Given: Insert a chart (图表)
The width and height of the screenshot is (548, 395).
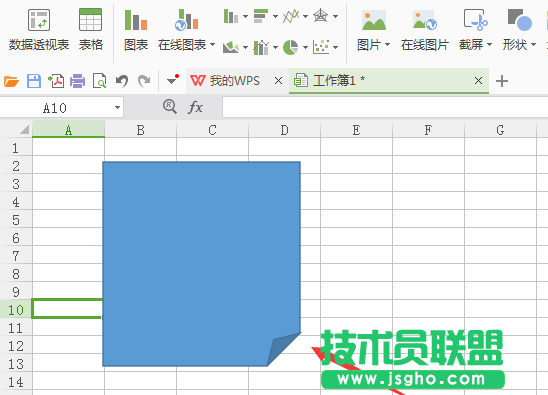Looking at the screenshot, I should tap(136, 30).
